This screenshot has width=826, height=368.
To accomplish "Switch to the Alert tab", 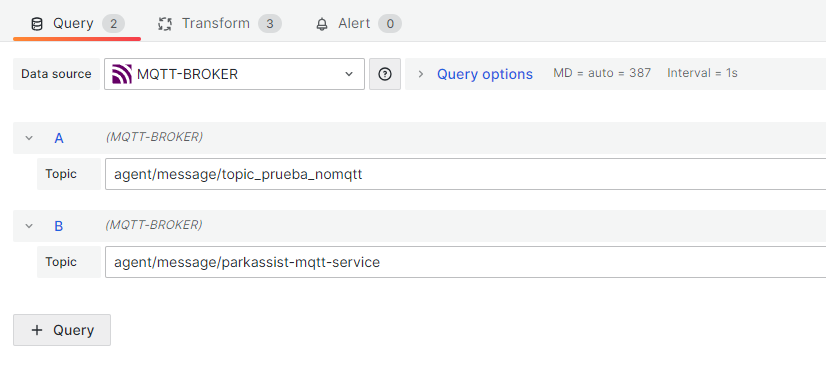I will 358,24.
